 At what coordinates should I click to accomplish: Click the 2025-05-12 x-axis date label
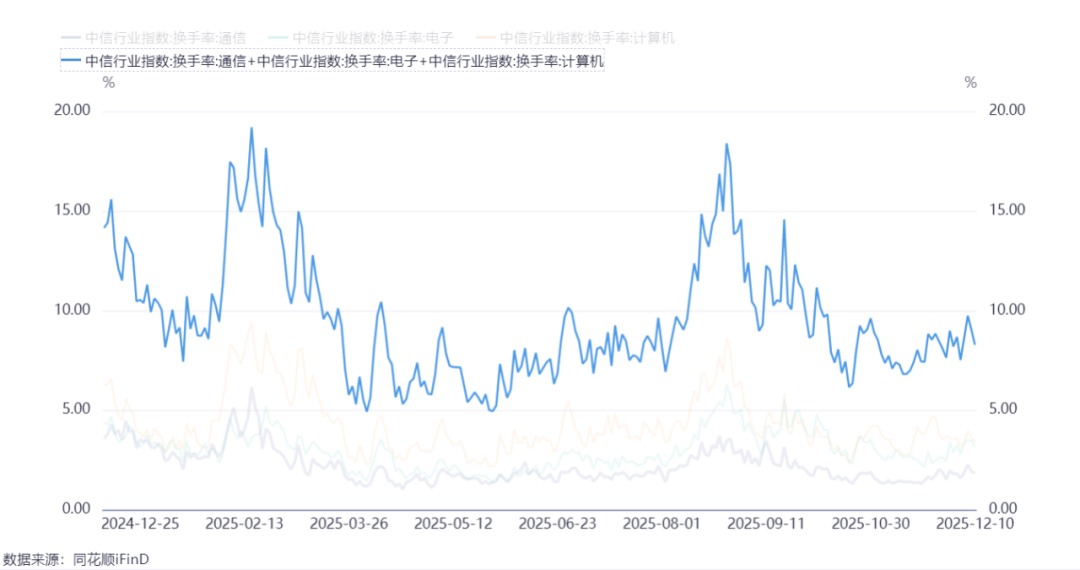pyautogui.click(x=453, y=524)
